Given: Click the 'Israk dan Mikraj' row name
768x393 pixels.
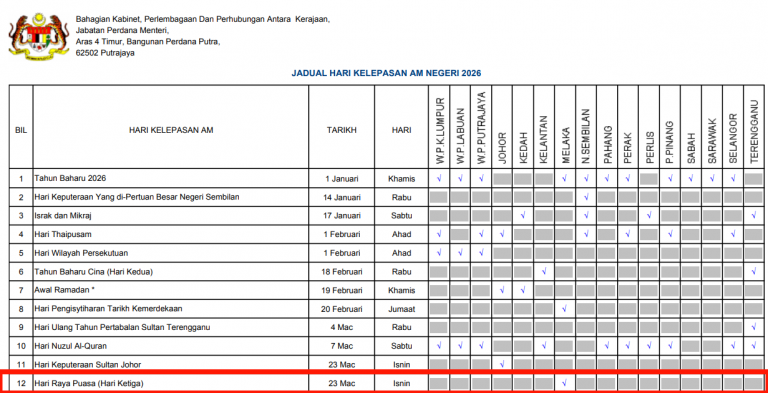Looking at the screenshot, I should pos(62,216).
